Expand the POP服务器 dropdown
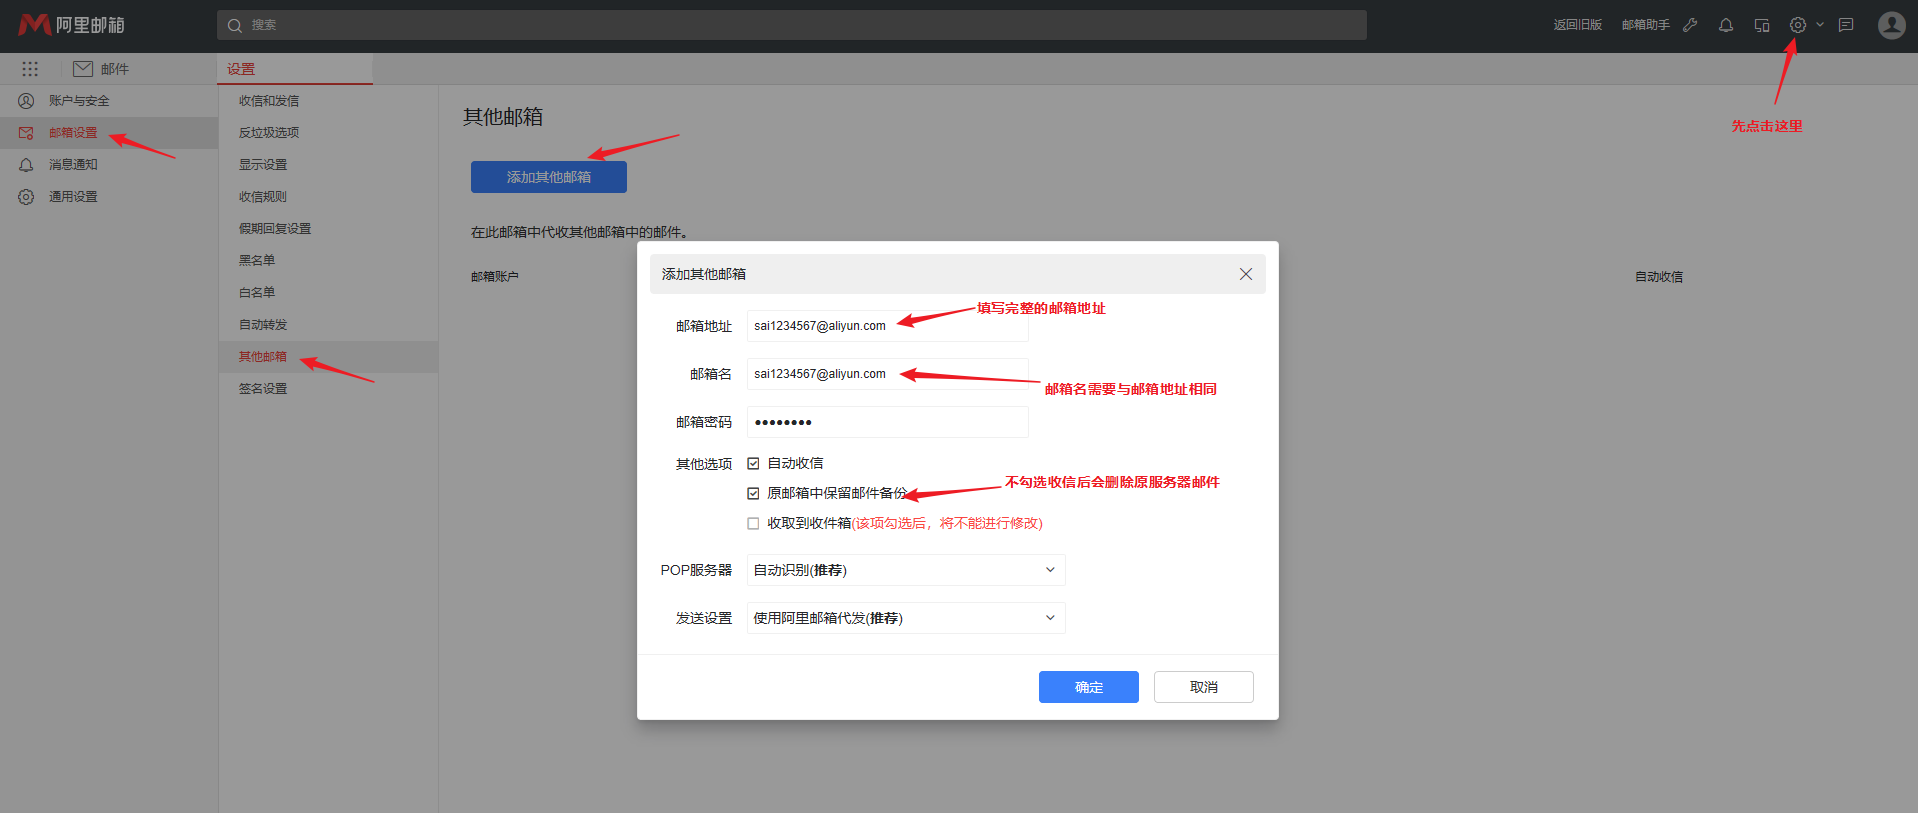Screen dimensions: 1918x813 pos(905,570)
